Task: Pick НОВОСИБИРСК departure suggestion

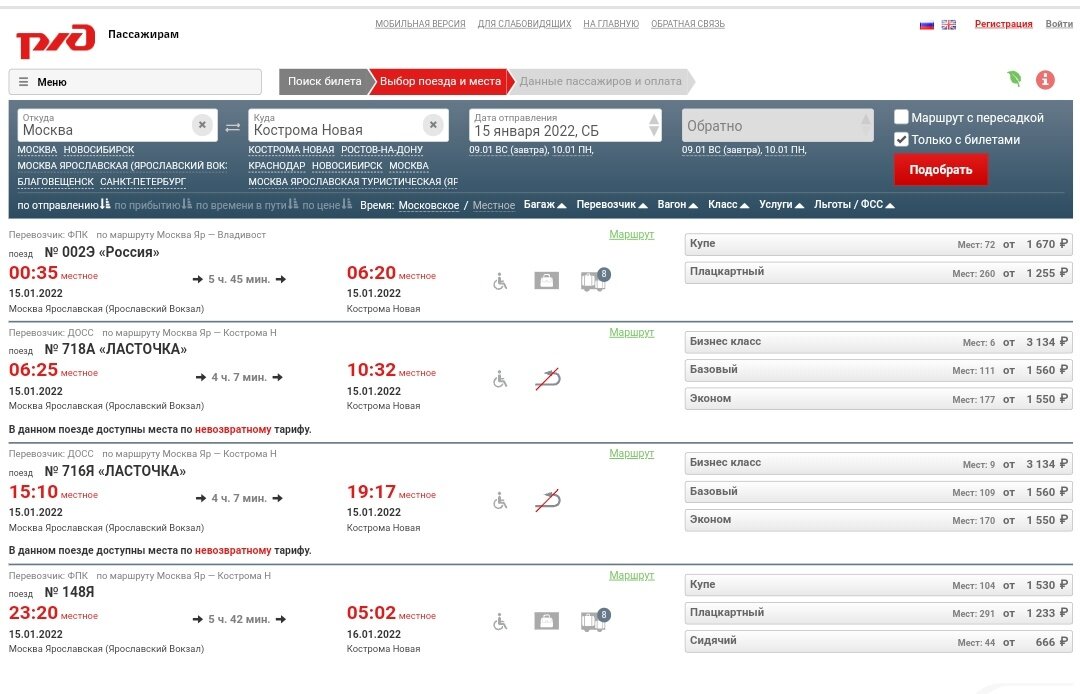Action: tap(98, 149)
